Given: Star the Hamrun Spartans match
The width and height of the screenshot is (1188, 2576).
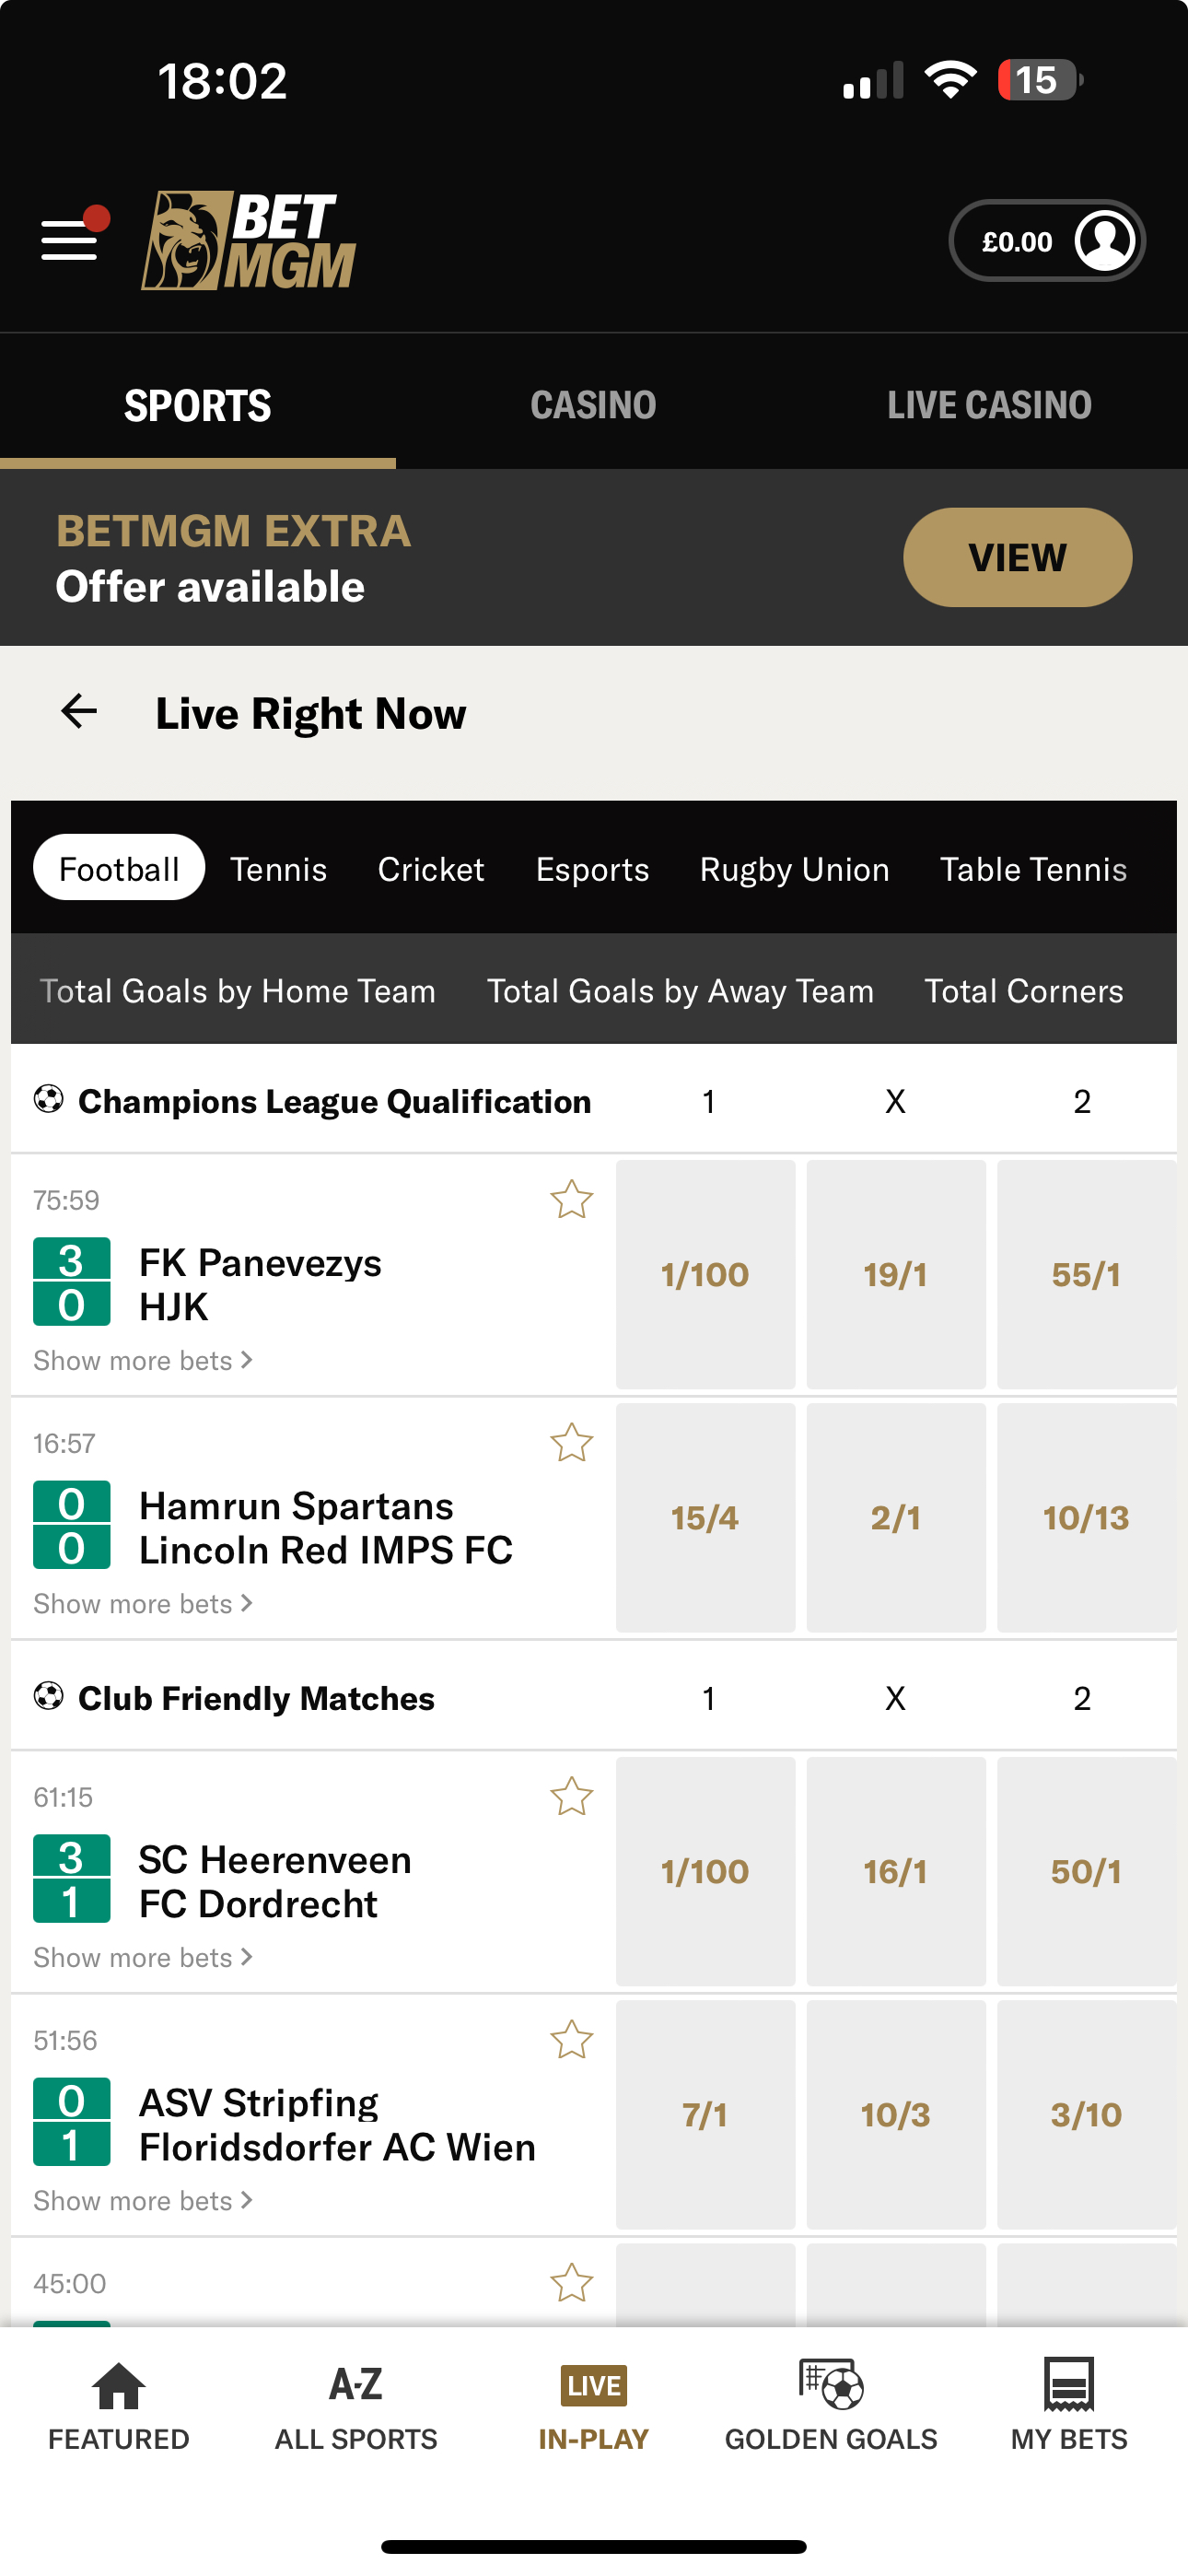Looking at the screenshot, I should coord(571,1443).
